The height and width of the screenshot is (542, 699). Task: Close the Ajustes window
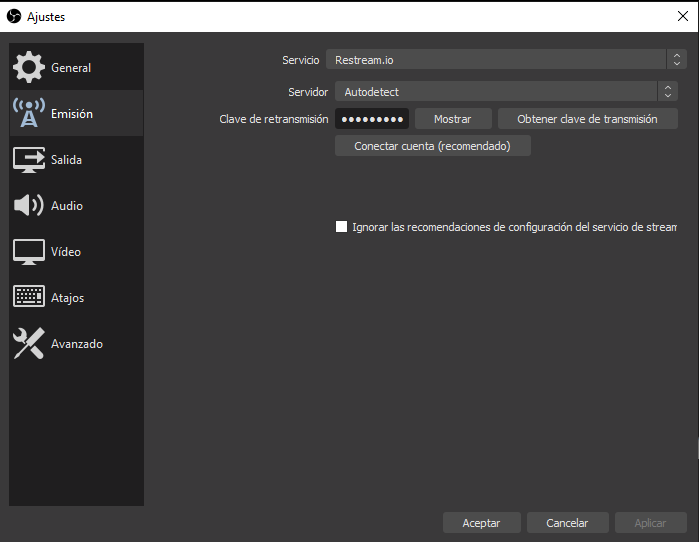coord(683,16)
